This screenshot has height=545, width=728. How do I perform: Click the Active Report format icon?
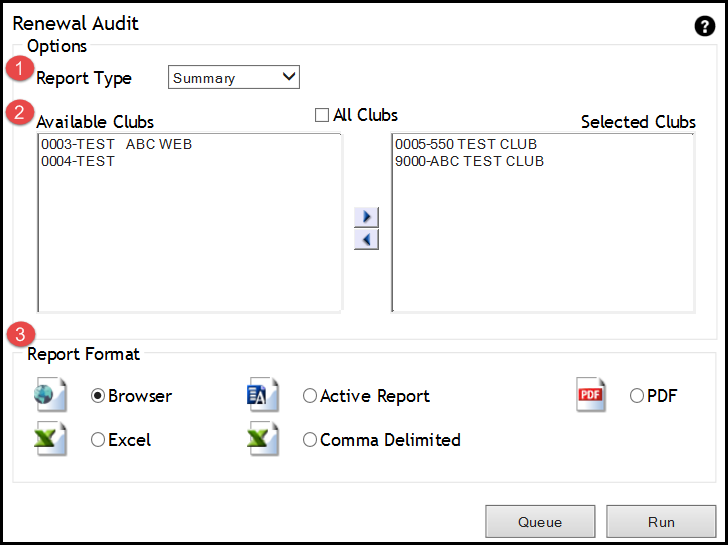click(x=262, y=396)
